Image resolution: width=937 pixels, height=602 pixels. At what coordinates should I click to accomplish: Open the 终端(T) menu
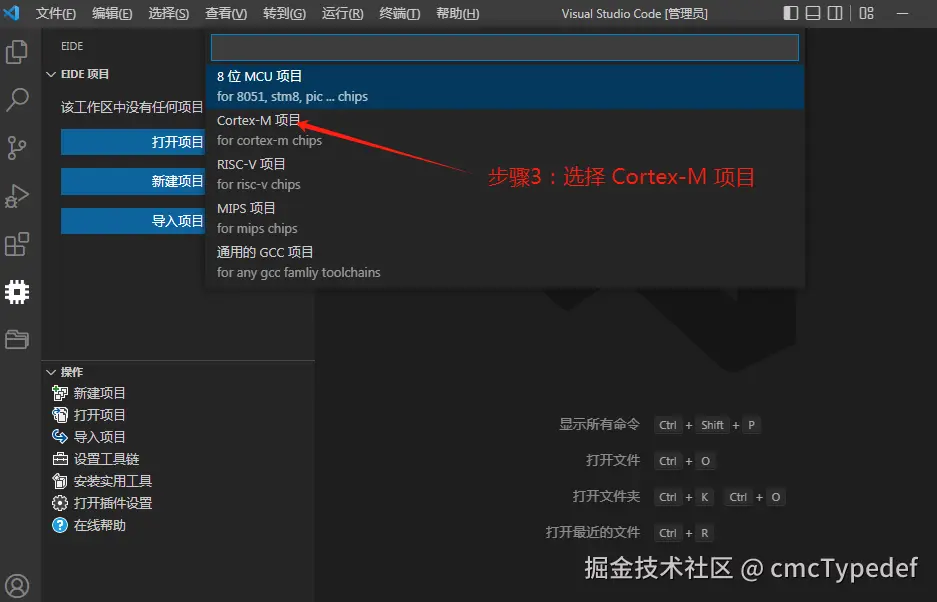[400, 13]
